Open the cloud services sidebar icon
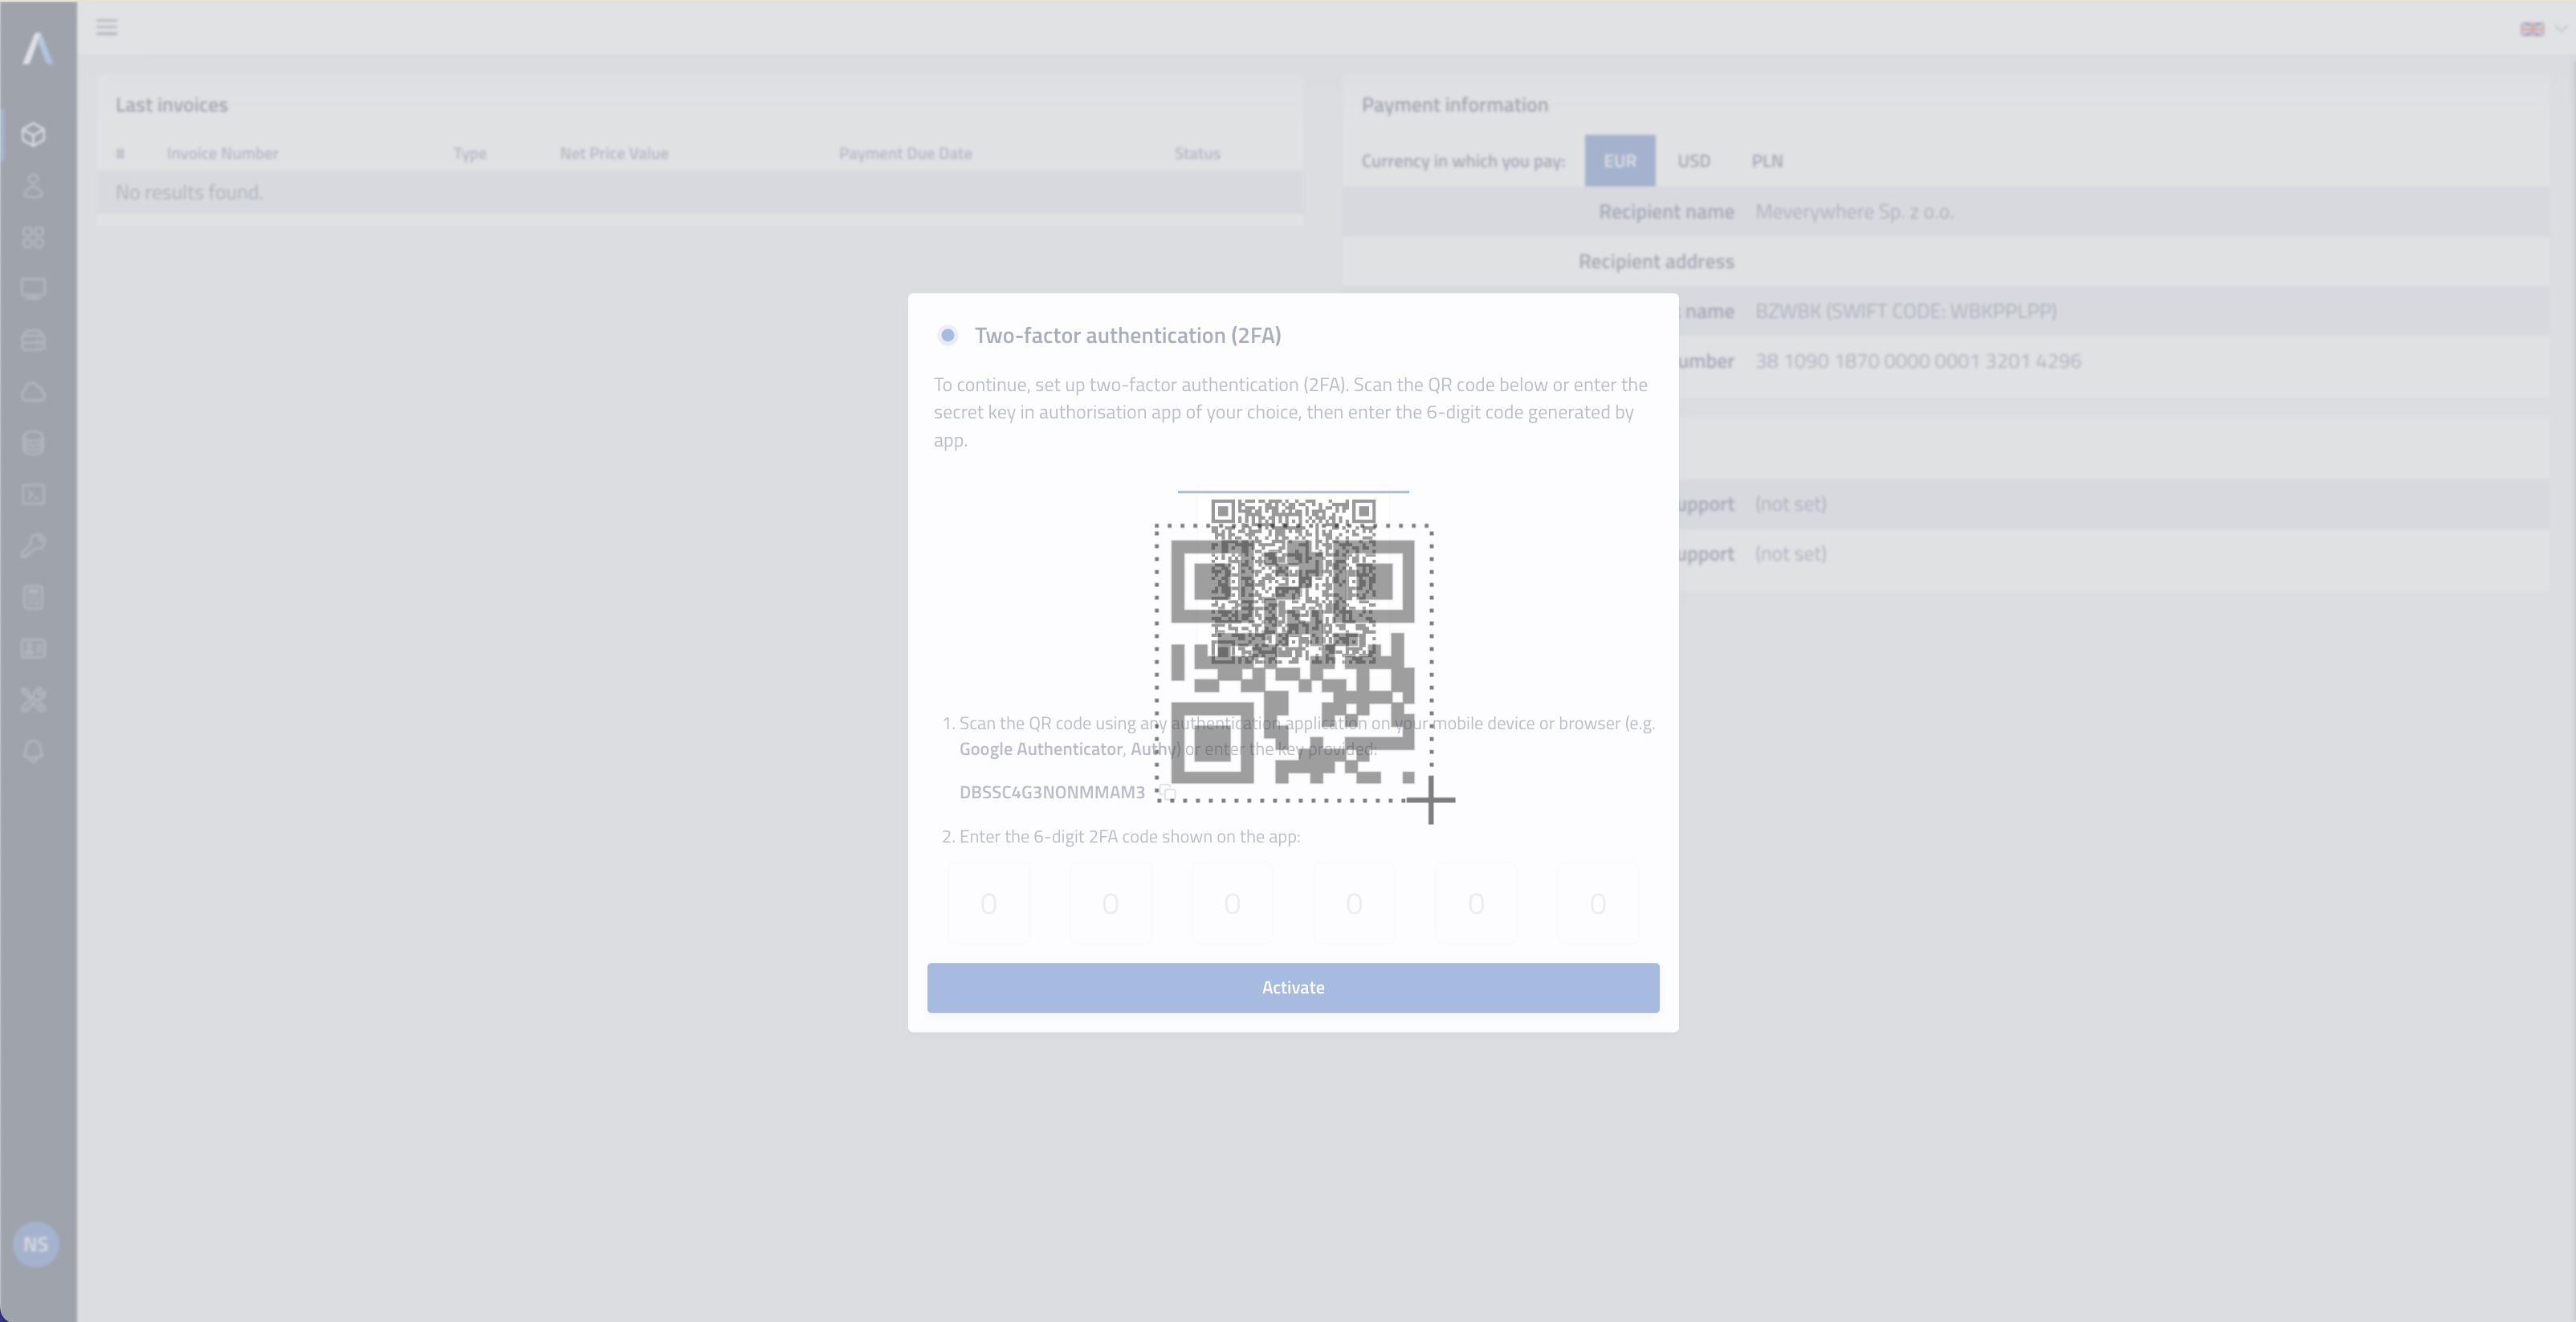 point(33,392)
